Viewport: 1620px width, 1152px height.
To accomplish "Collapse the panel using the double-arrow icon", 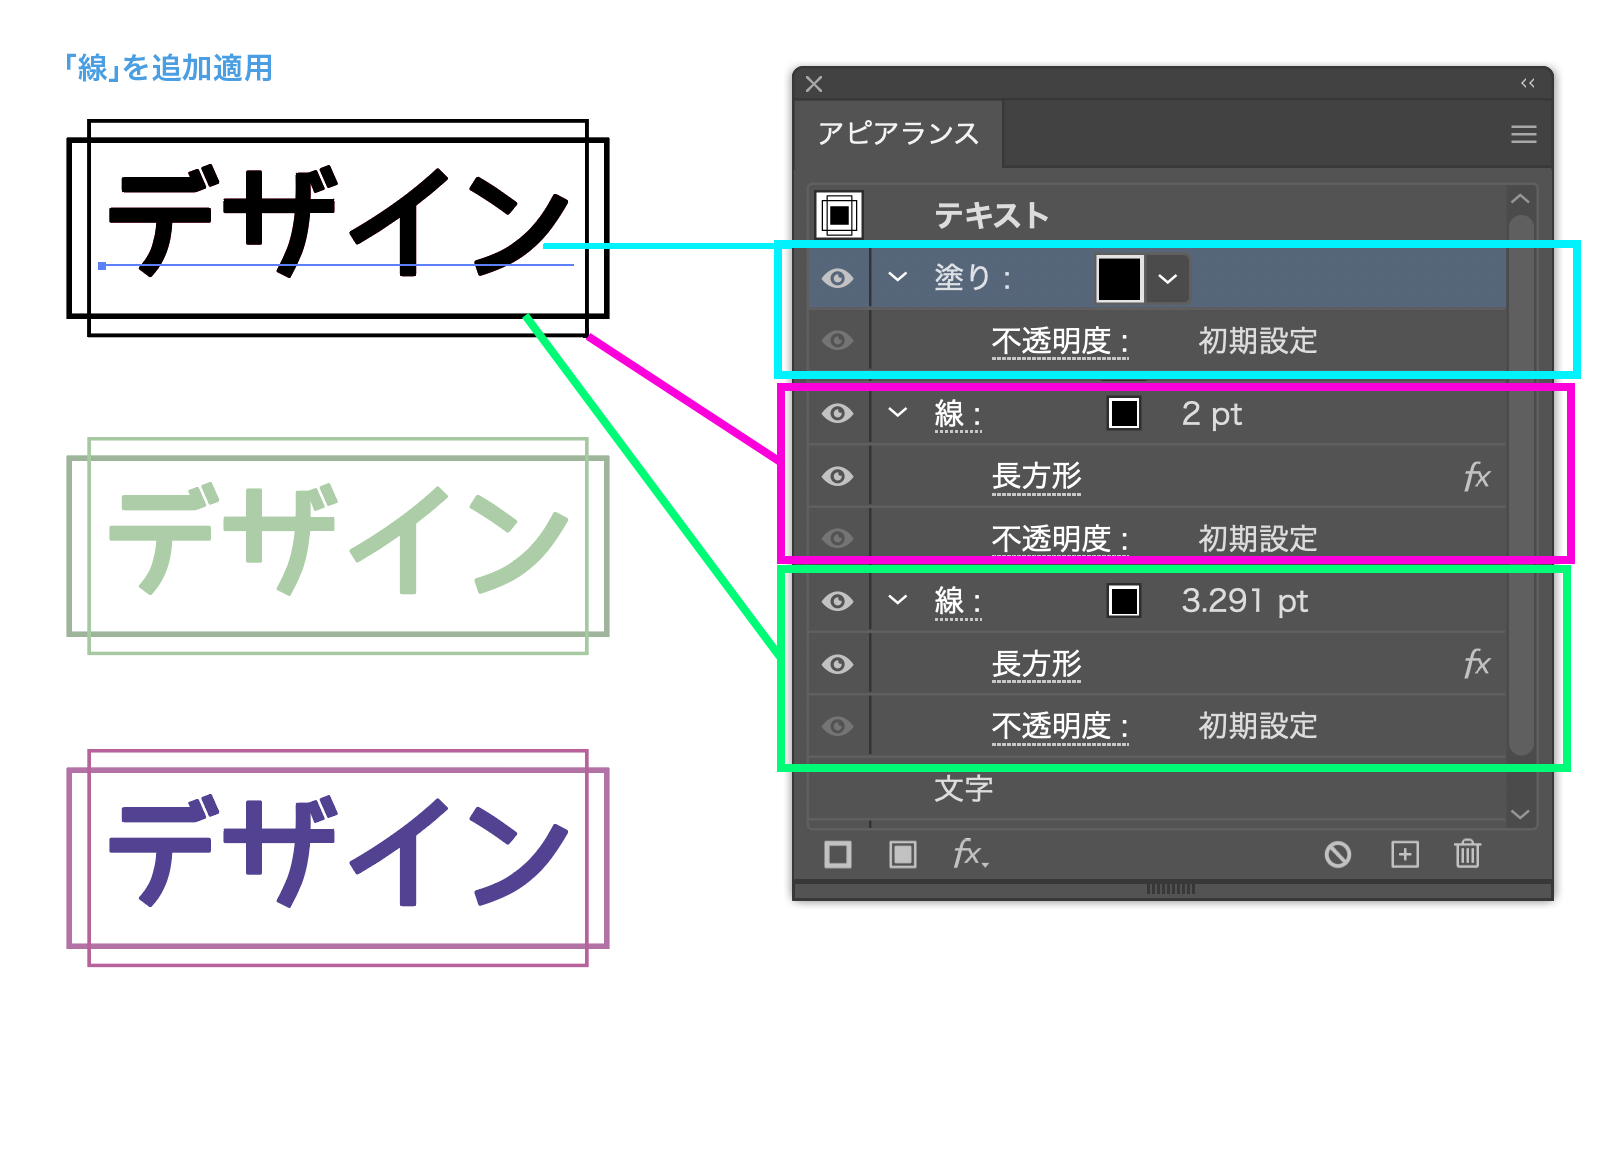I will pyautogui.click(x=1527, y=83).
